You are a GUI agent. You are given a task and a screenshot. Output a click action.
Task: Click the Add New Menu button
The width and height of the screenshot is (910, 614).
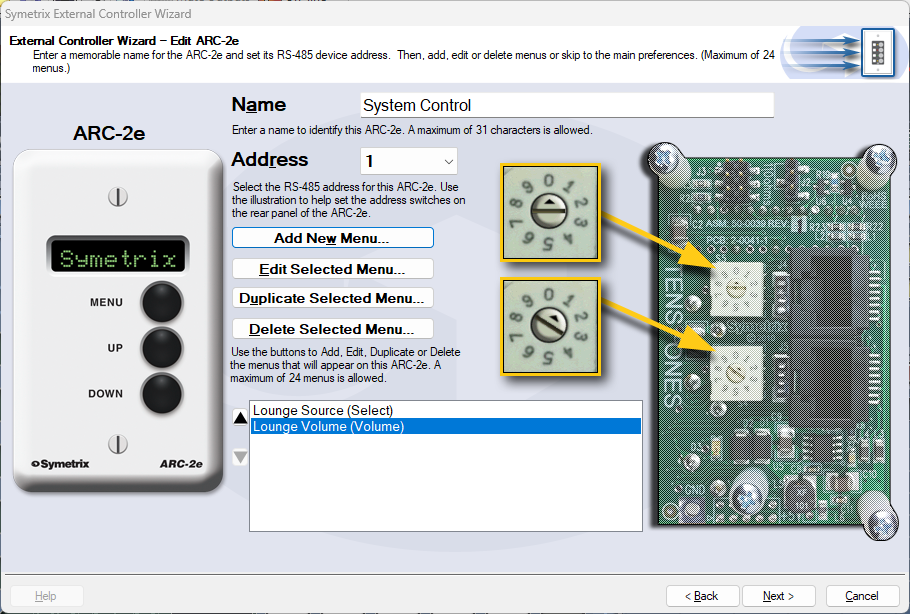(x=332, y=239)
